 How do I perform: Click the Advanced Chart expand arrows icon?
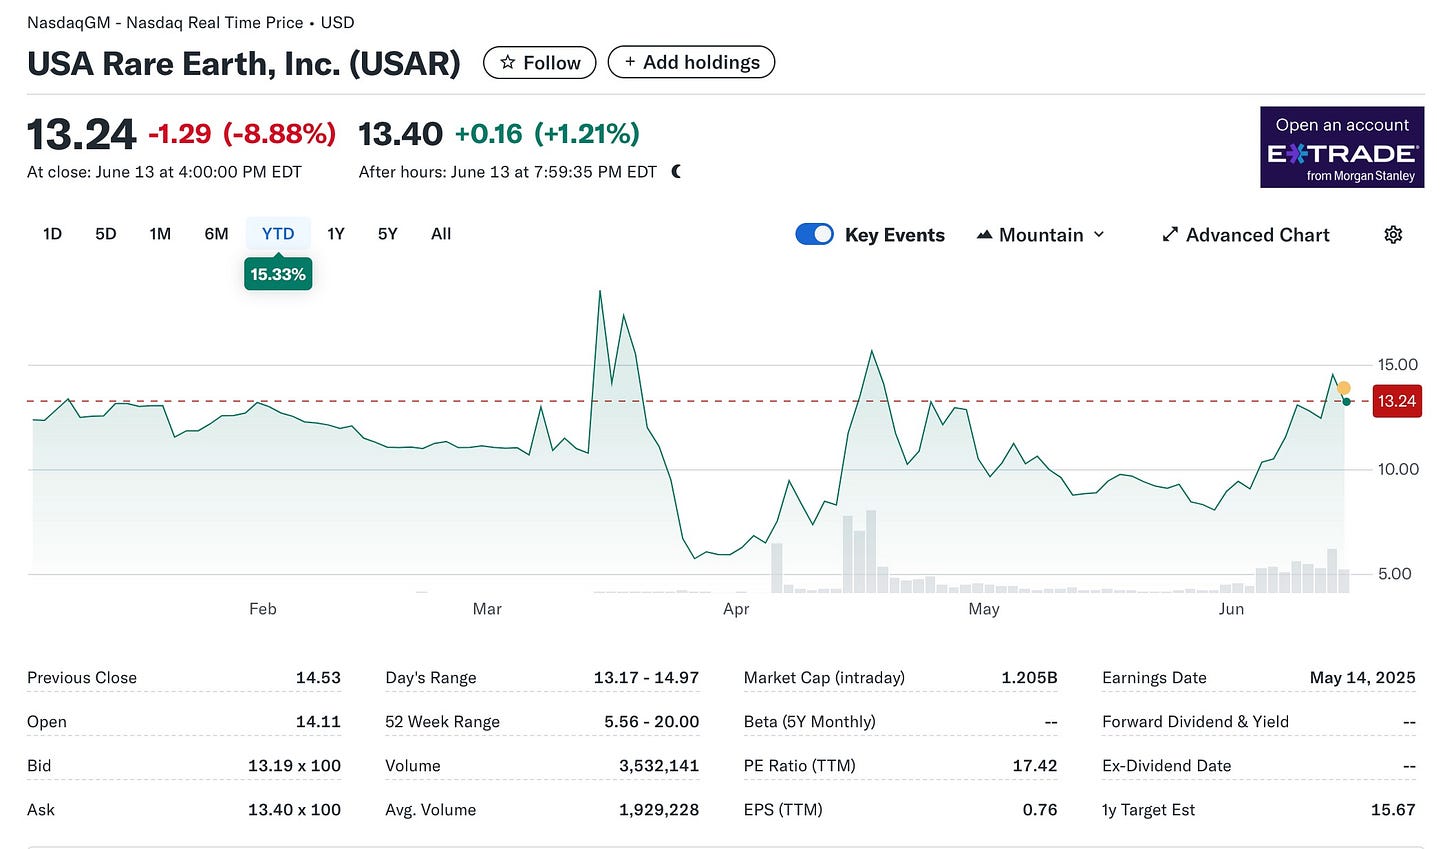[x=1170, y=234]
